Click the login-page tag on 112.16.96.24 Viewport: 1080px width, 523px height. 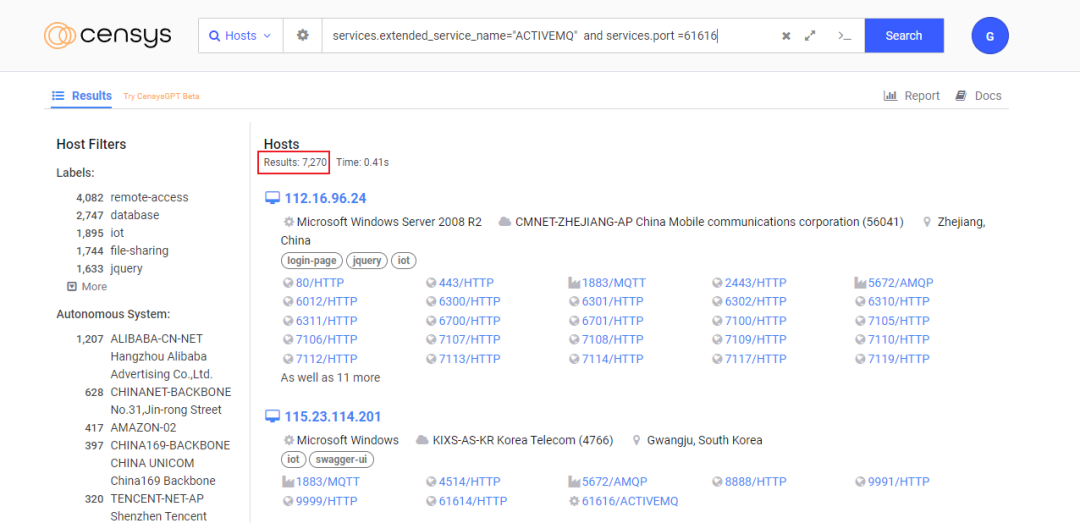point(311,260)
